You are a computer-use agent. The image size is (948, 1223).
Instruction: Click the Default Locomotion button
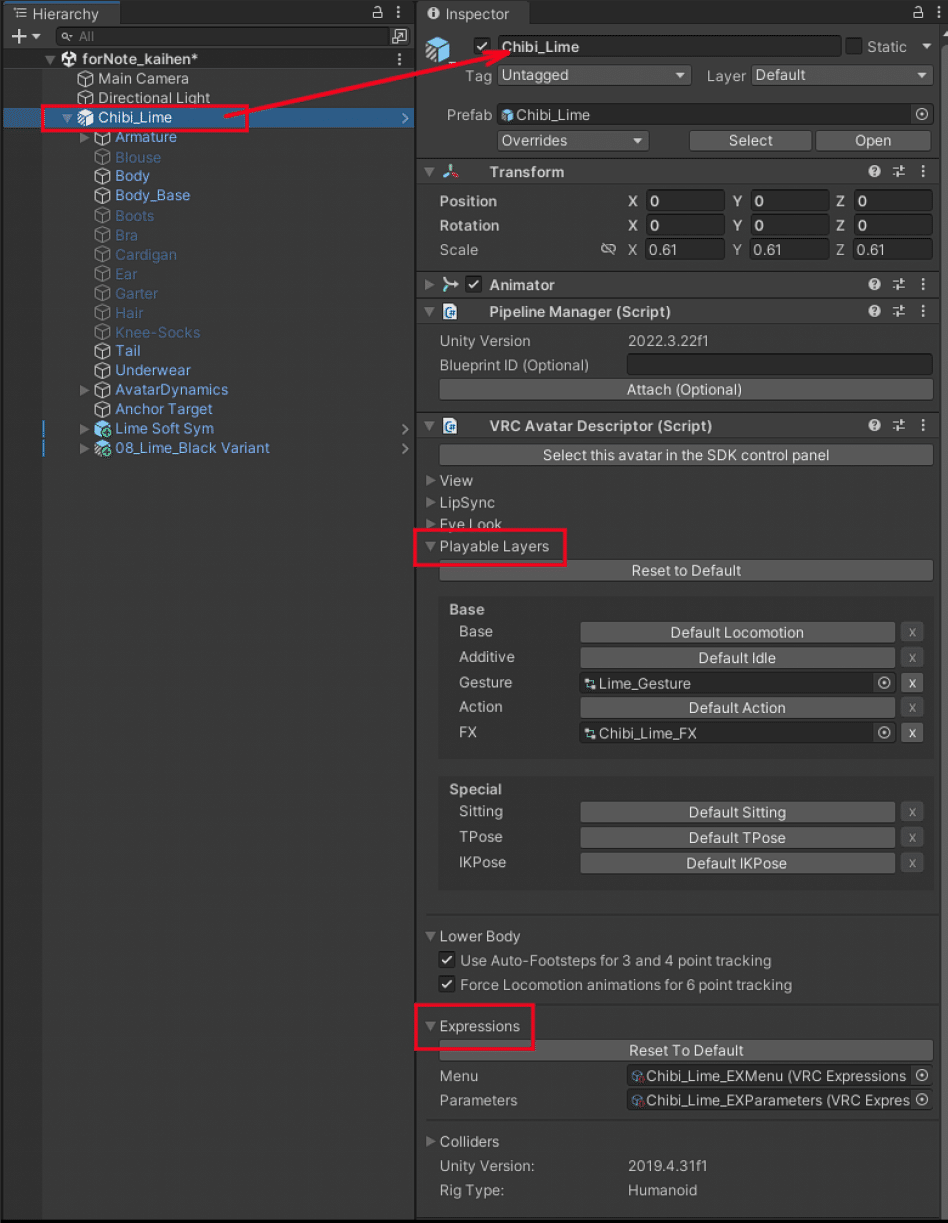pyautogui.click(x=737, y=633)
